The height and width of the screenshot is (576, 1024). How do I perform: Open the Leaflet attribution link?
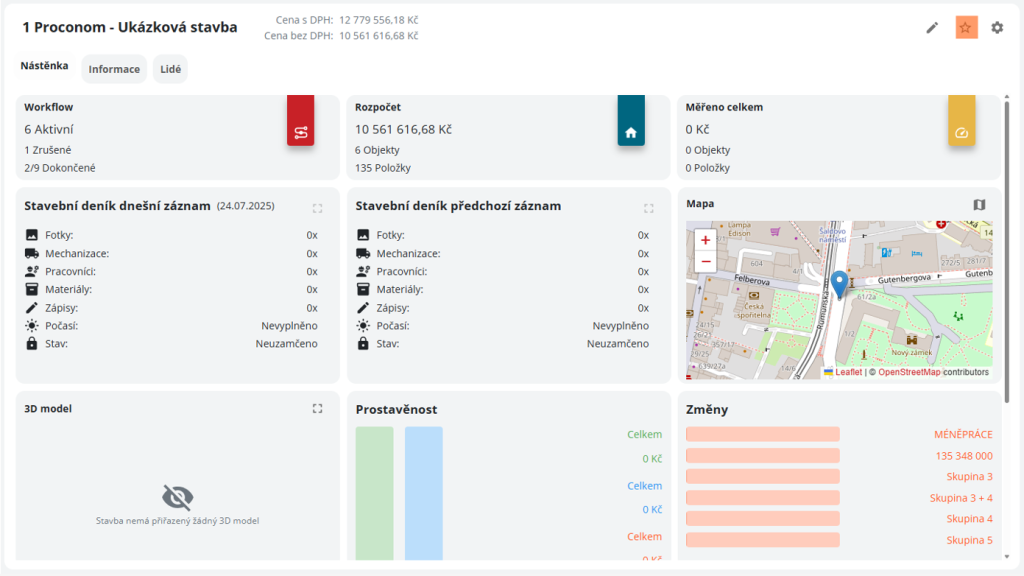[x=848, y=372]
